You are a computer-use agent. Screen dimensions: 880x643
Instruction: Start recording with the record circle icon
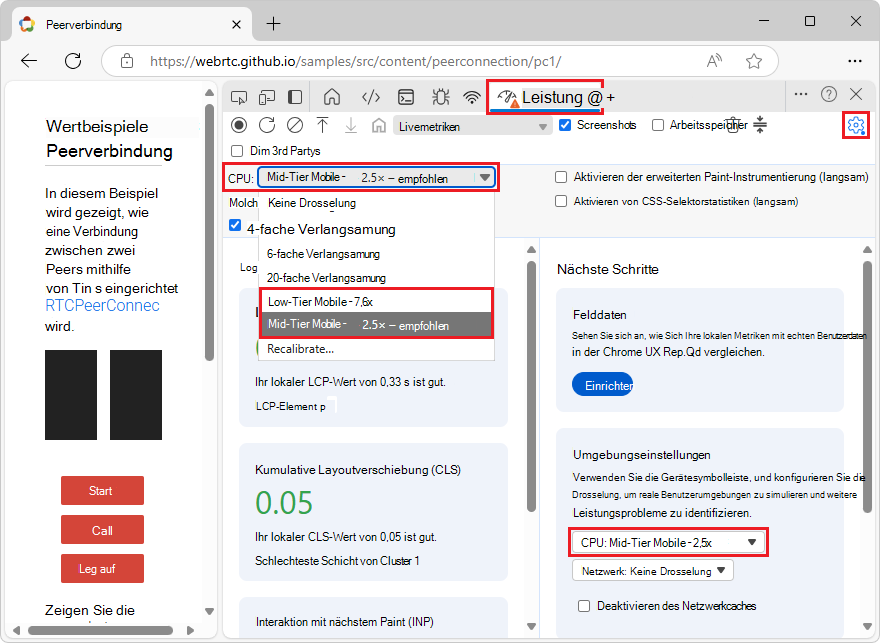point(237,125)
